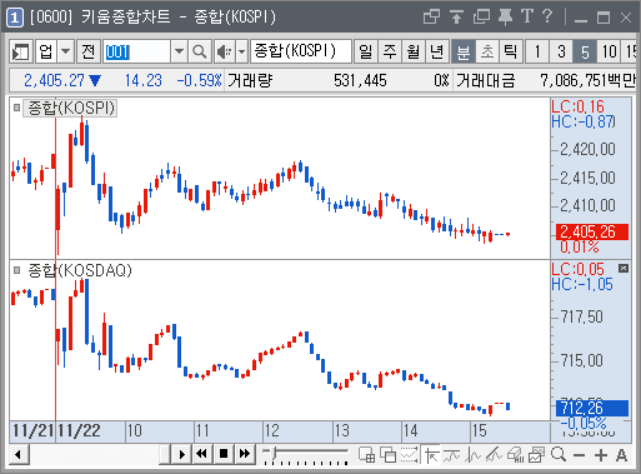Expand the index code history dropdown
The width and height of the screenshot is (641, 474).
pos(179,52)
